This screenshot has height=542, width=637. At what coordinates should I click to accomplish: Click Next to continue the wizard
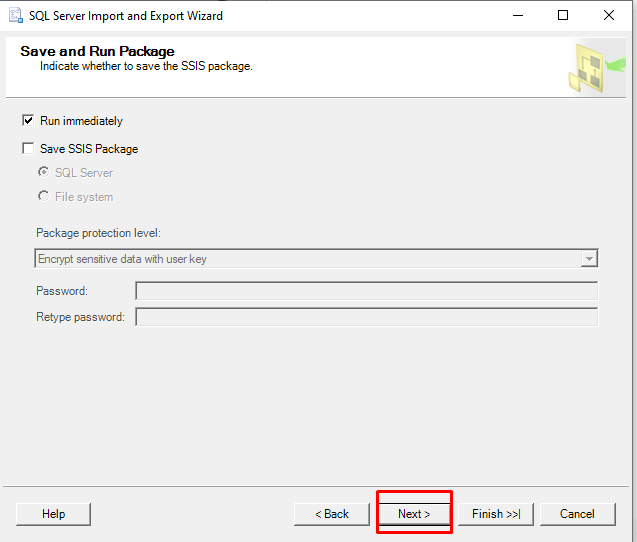point(414,514)
